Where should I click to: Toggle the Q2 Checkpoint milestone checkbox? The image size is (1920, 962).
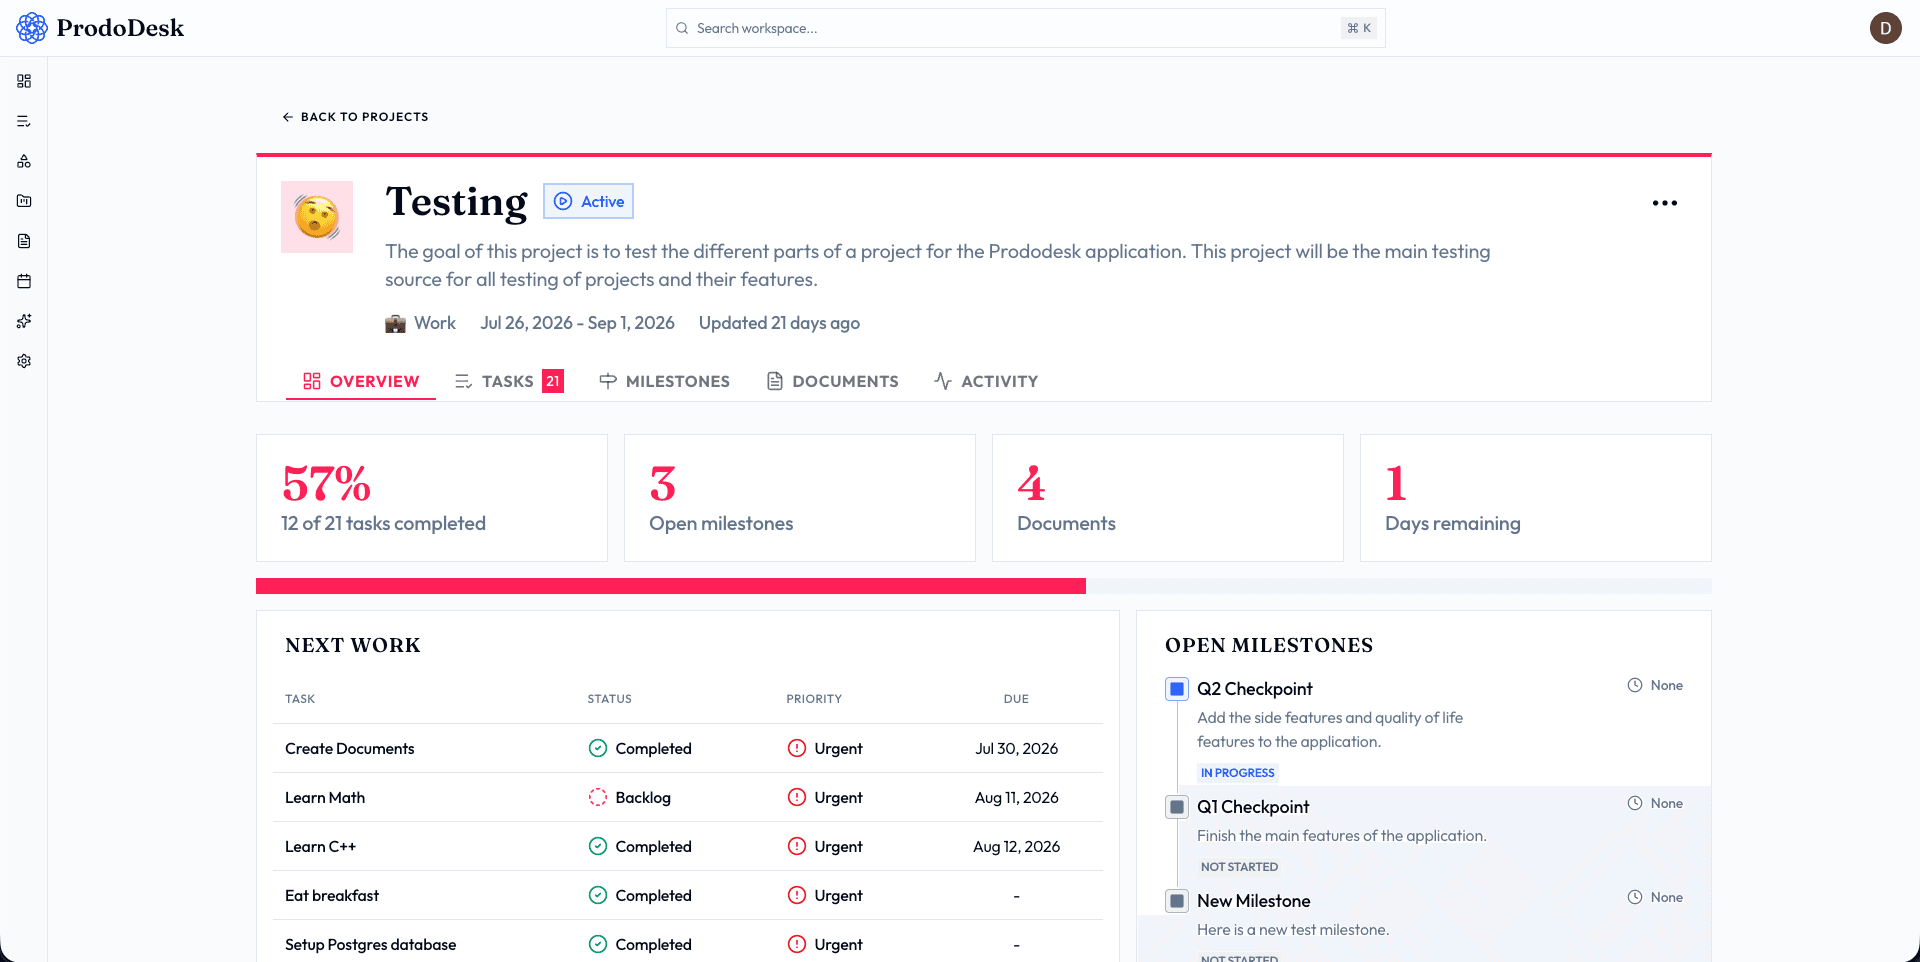point(1177,689)
